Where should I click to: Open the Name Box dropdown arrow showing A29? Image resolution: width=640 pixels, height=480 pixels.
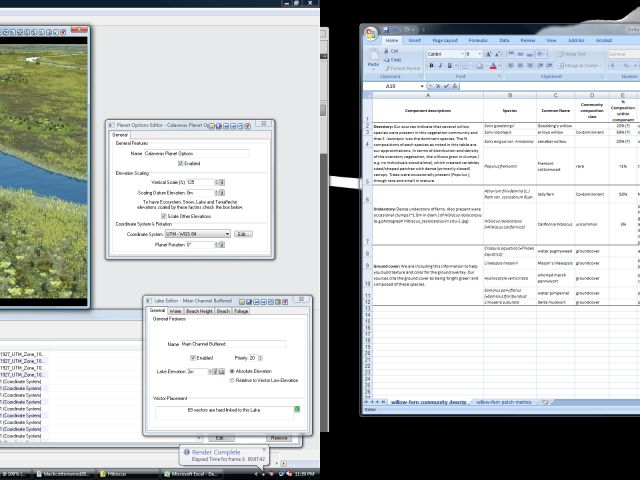pos(422,86)
